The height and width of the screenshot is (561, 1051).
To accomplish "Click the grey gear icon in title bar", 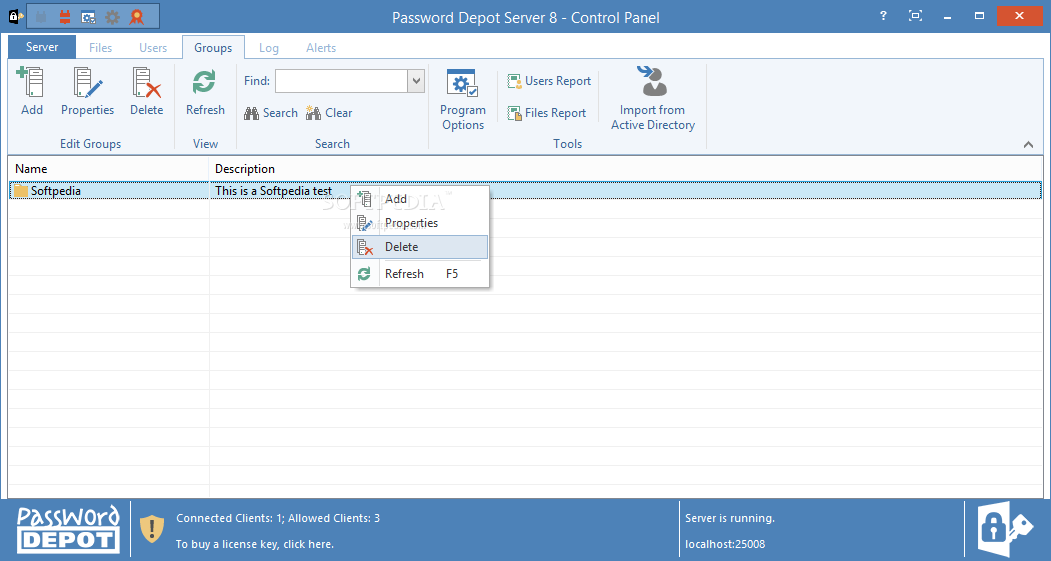I will pyautogui.click(x=113, y=17).
